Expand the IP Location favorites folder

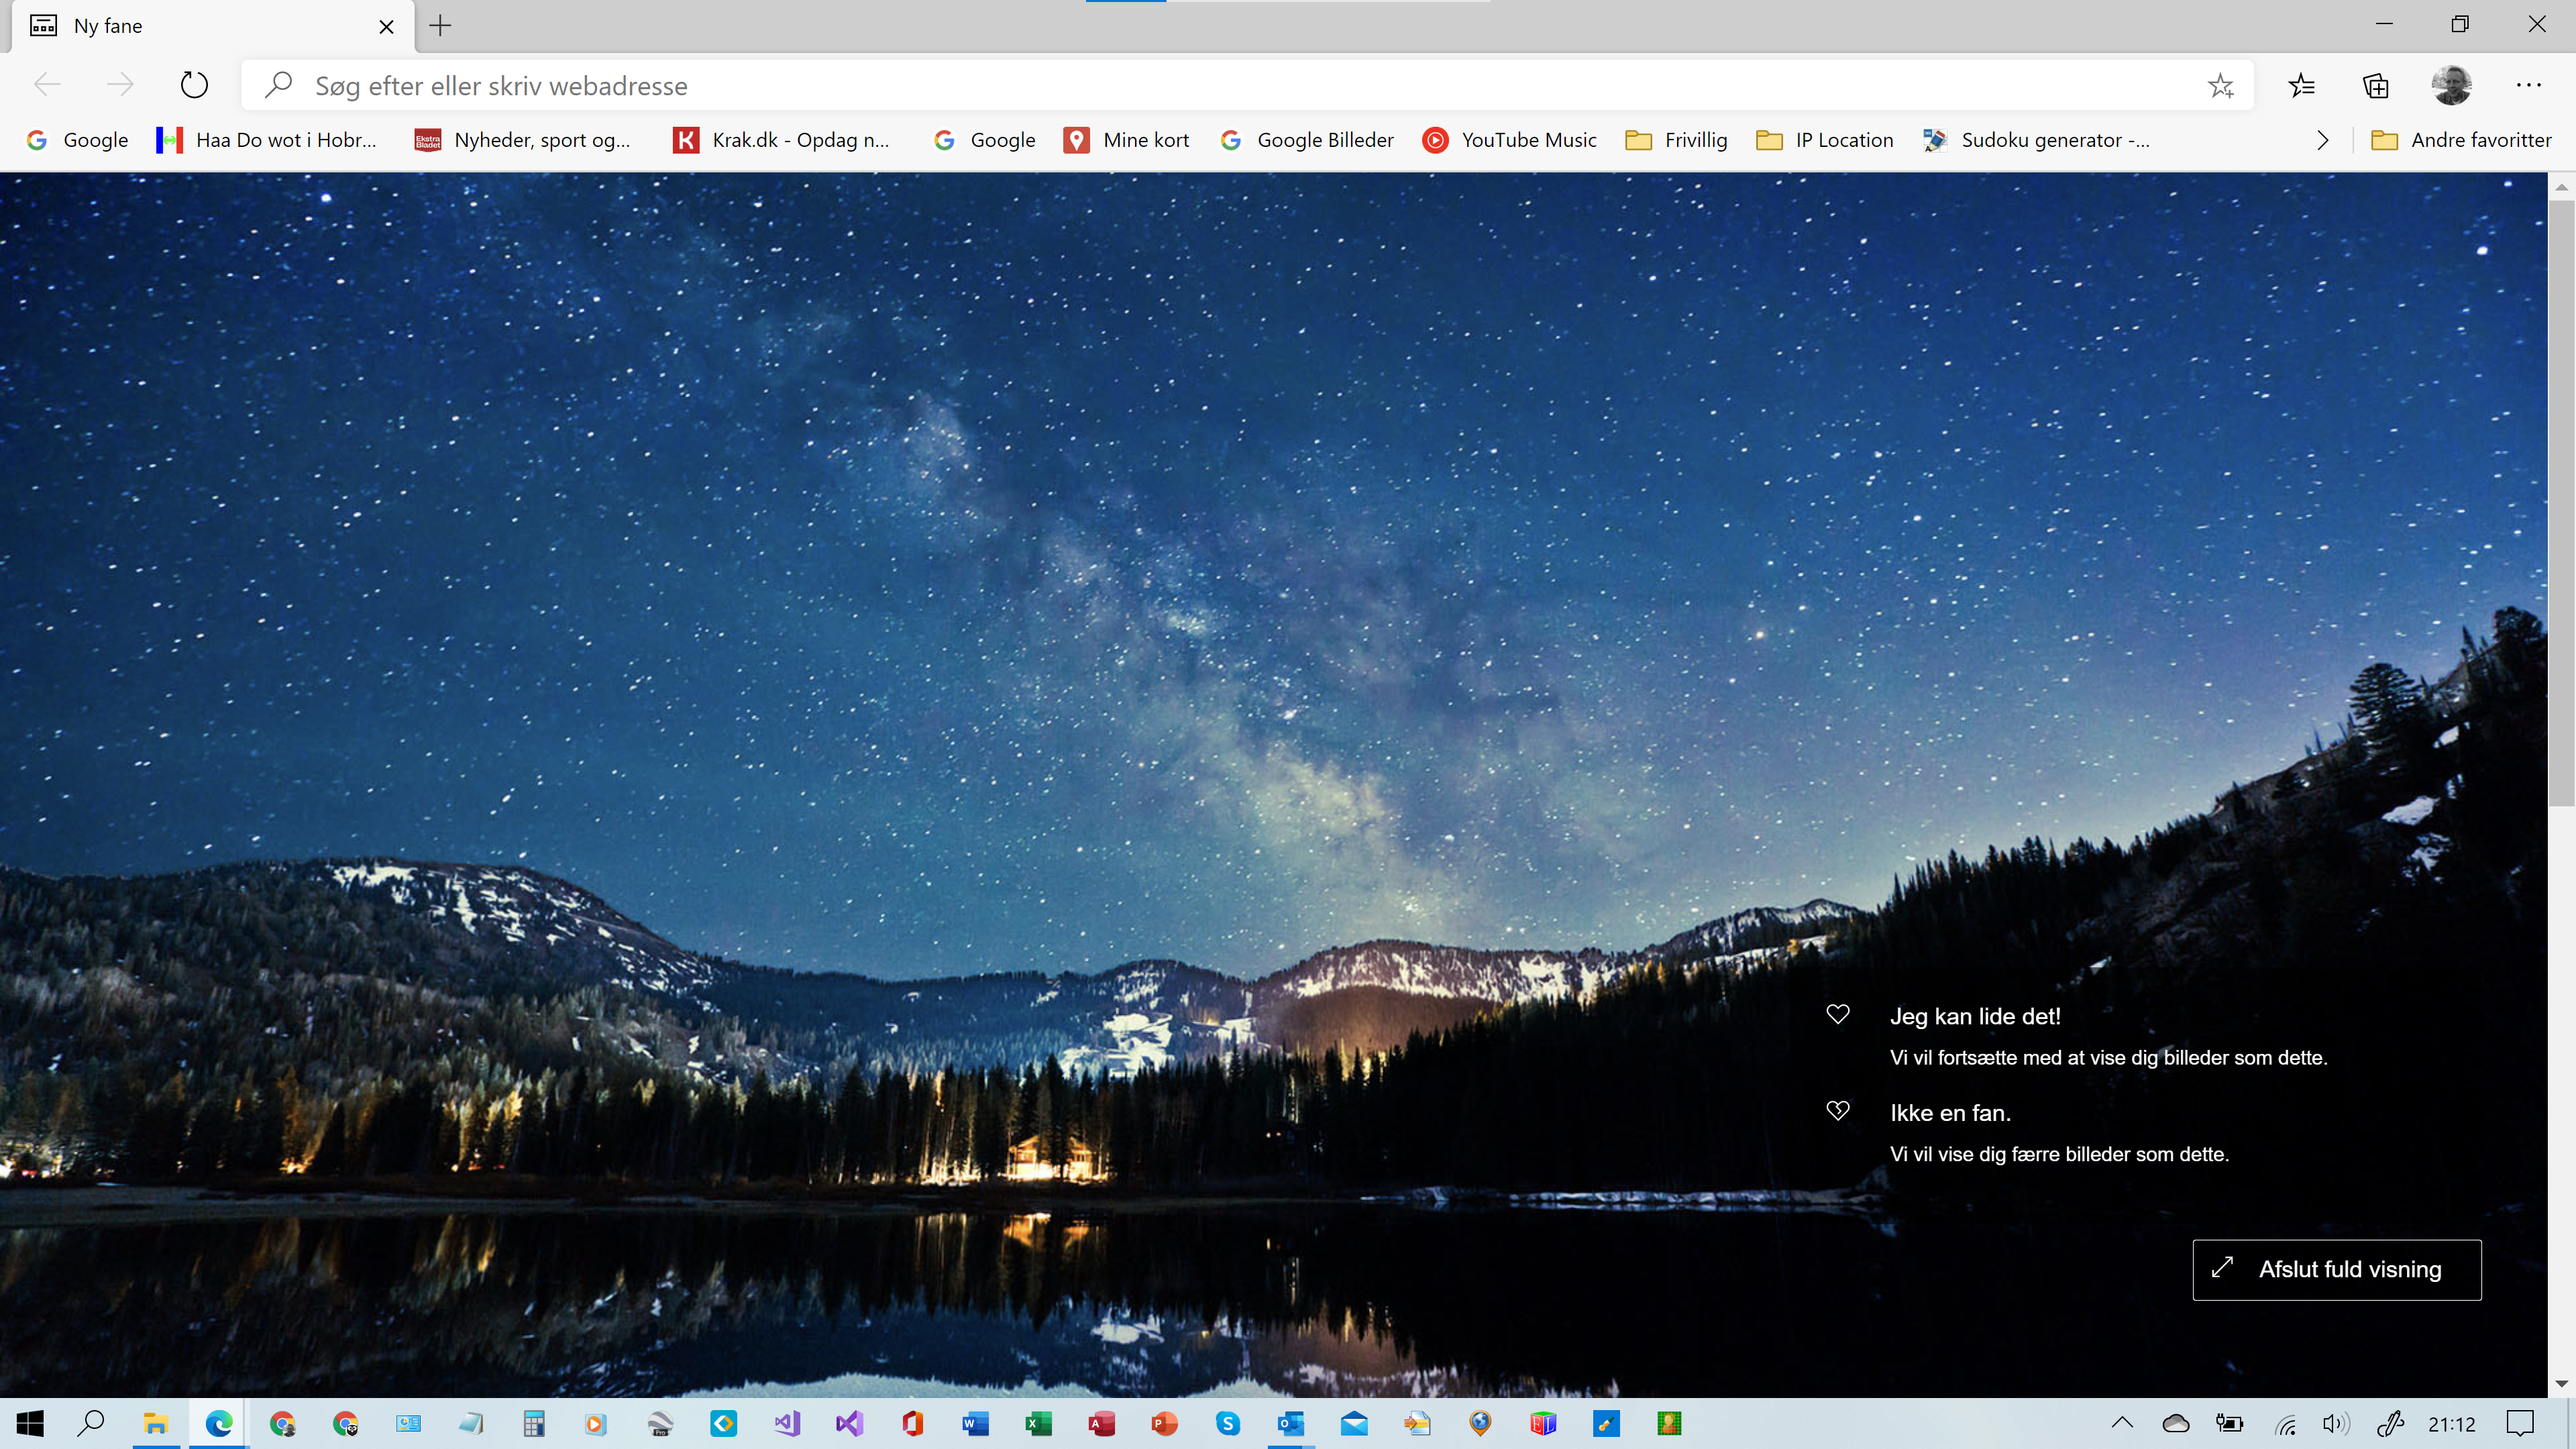pos(1825,140)
